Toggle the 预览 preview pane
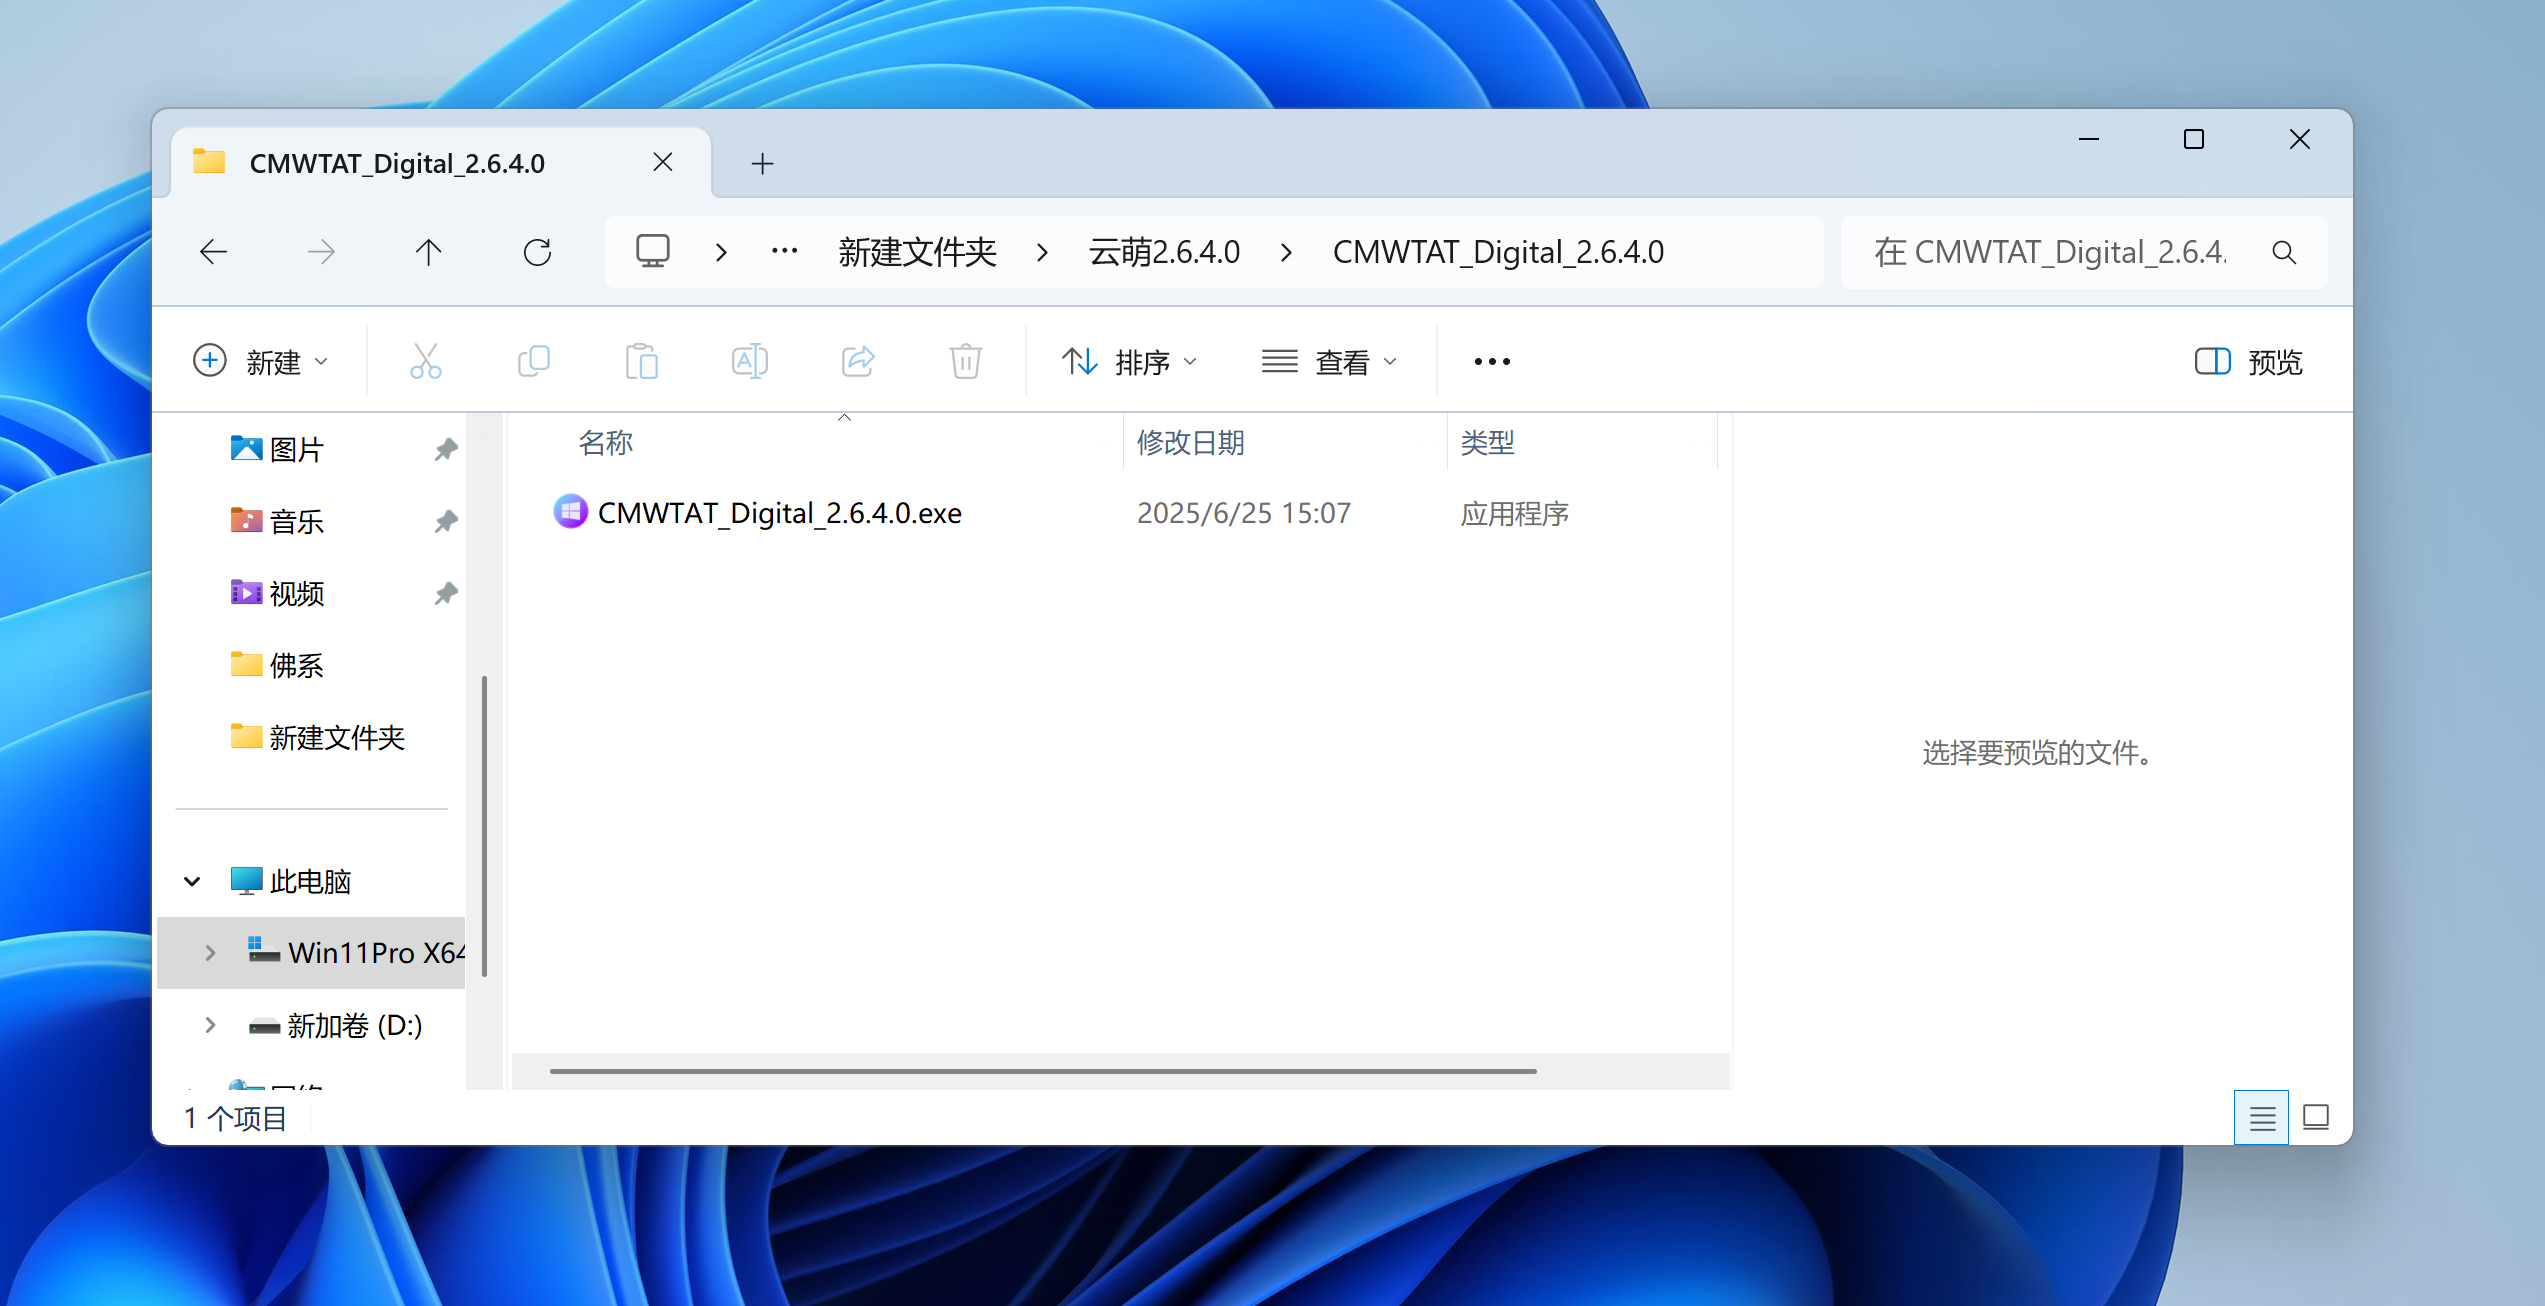 (x=2248, y=361)
